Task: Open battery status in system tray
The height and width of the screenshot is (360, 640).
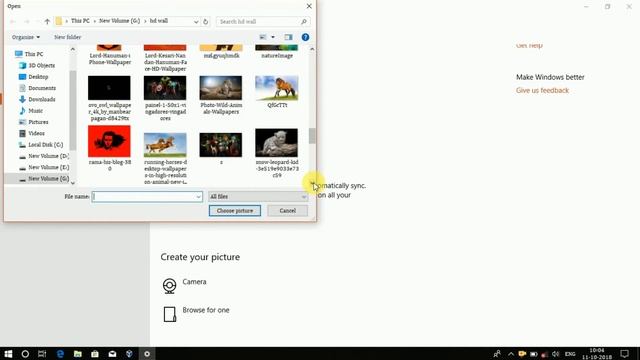Action: pos(533,354)
